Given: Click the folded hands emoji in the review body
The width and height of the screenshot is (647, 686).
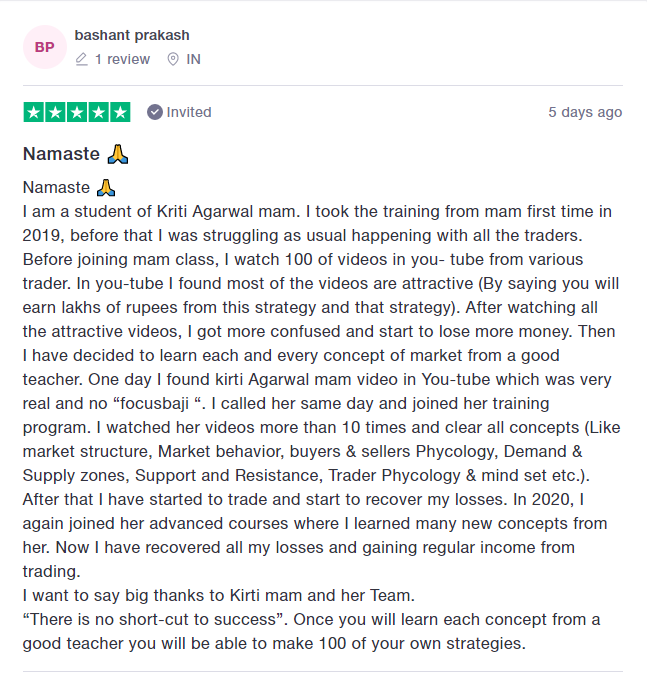Looking at the screenshot, I should point(106,188).
